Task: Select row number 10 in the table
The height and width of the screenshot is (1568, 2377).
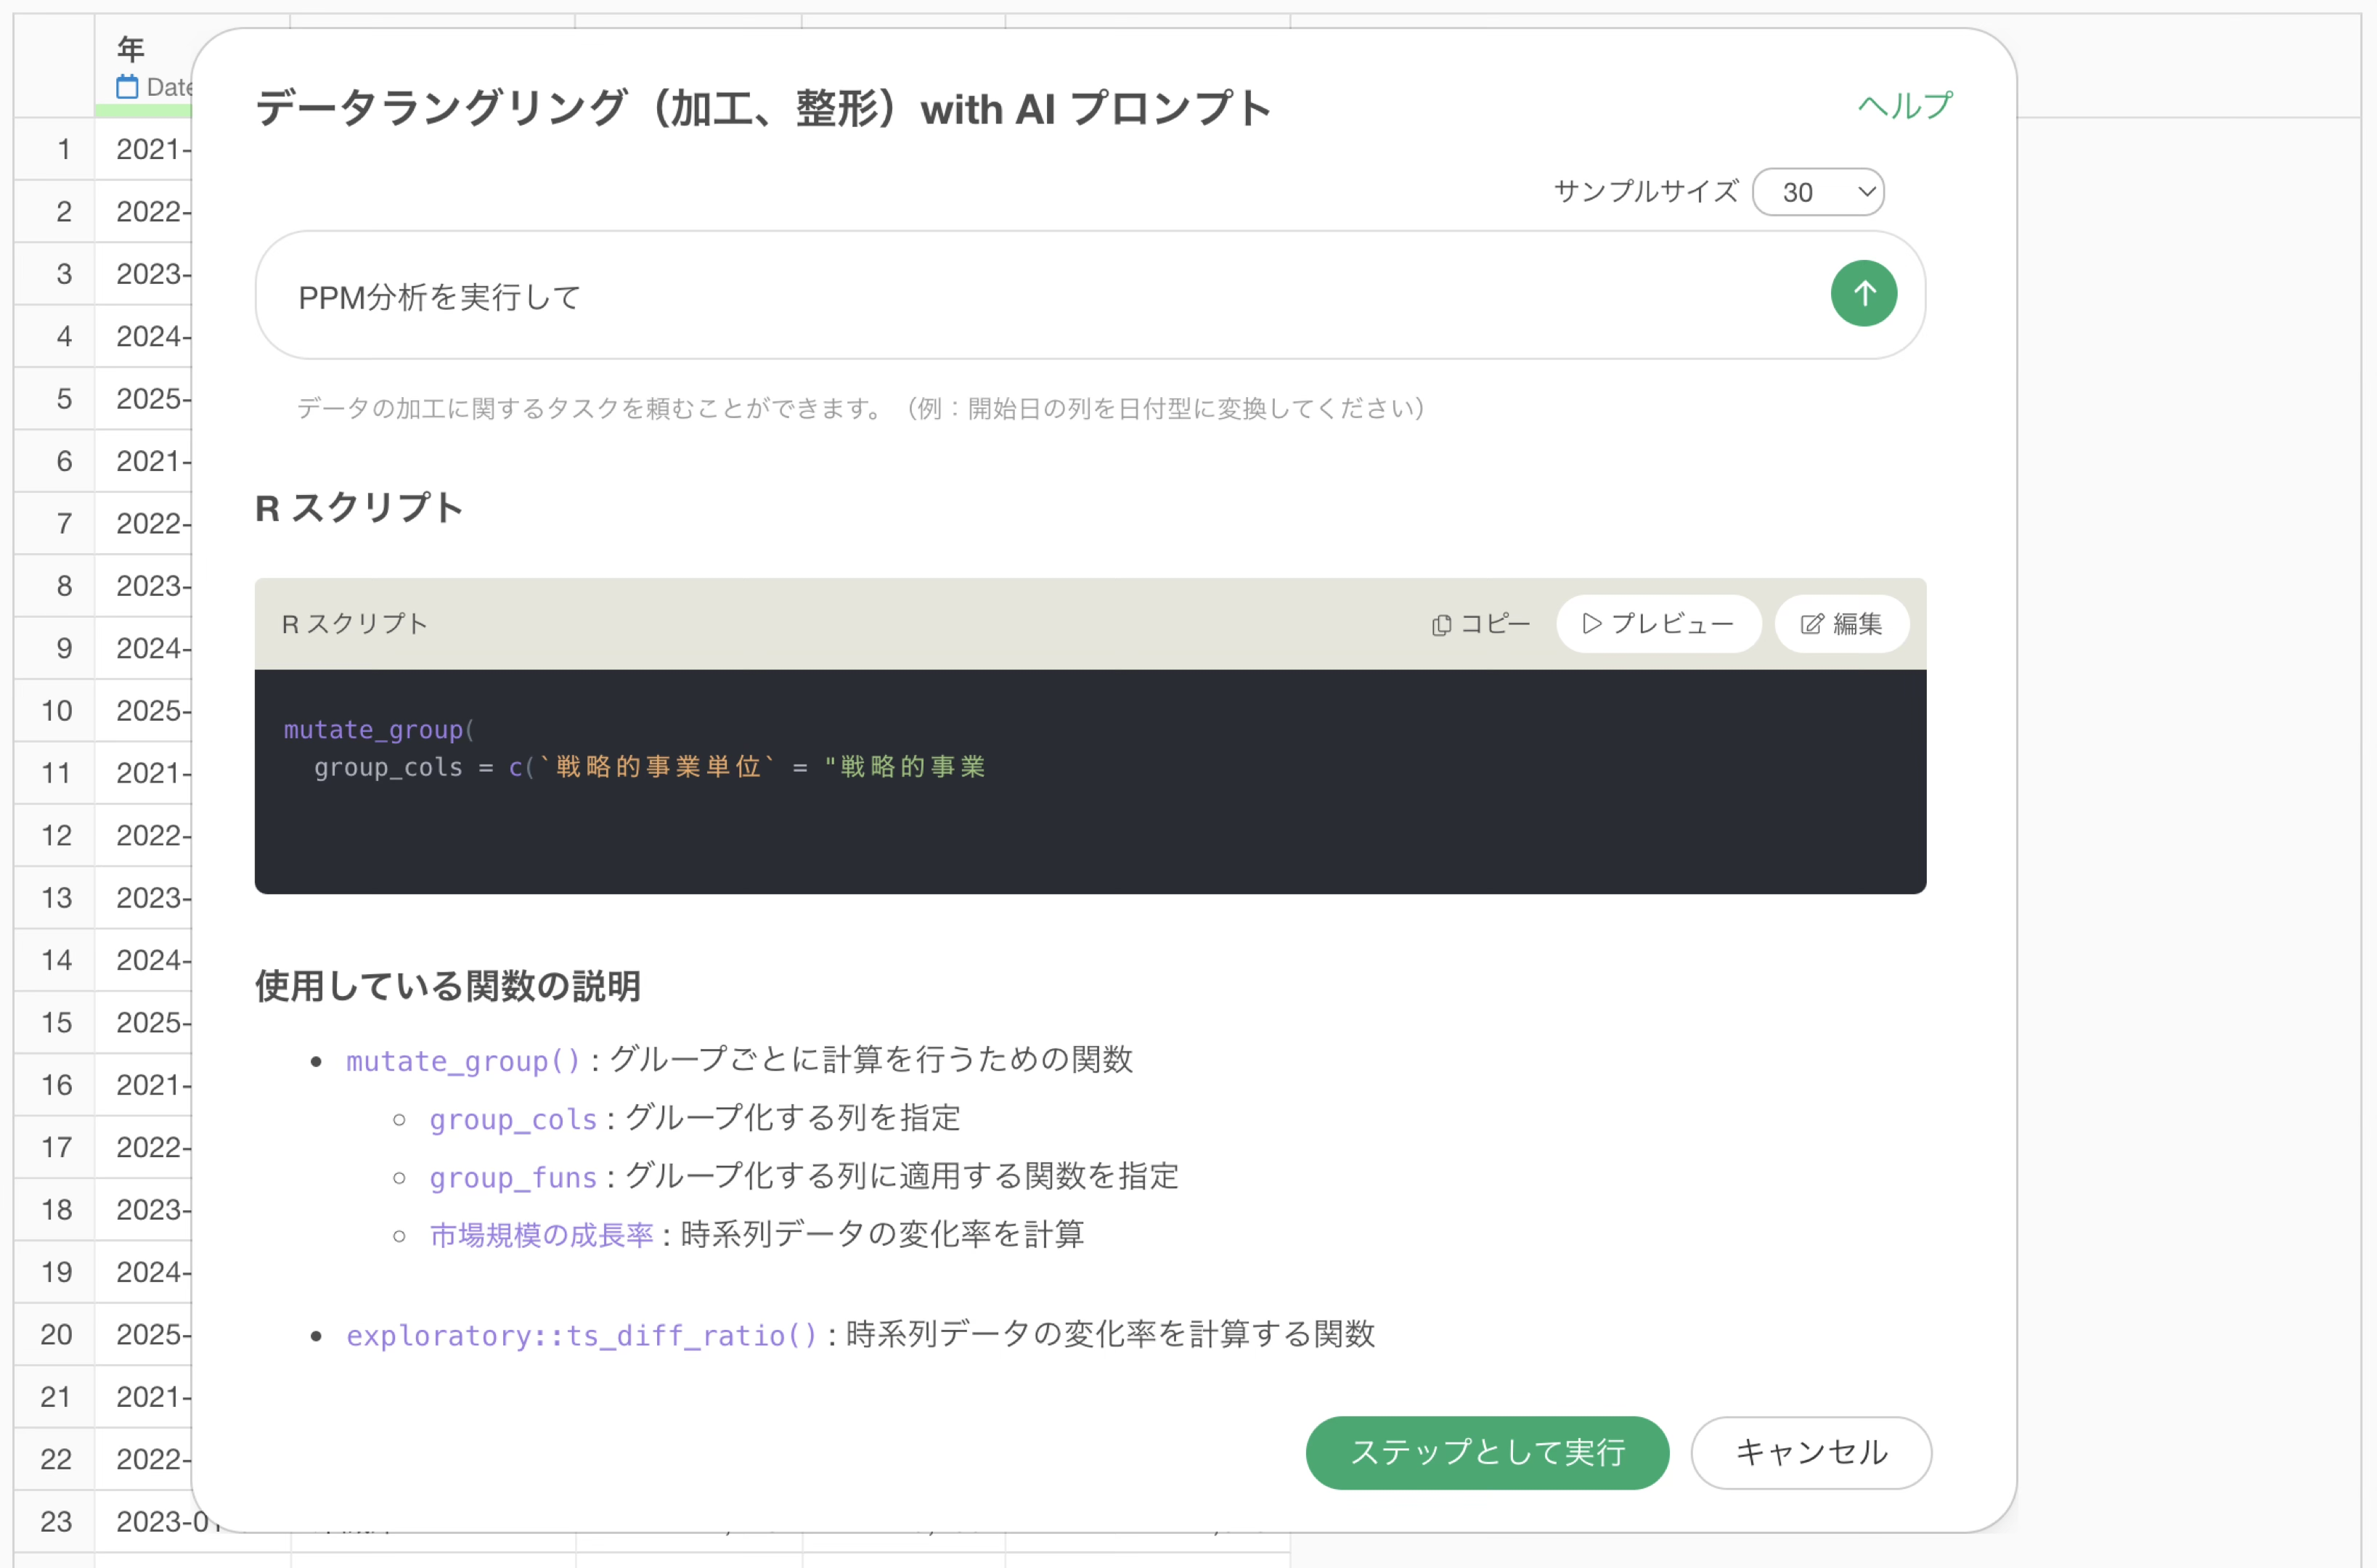Action: point(56,711)
